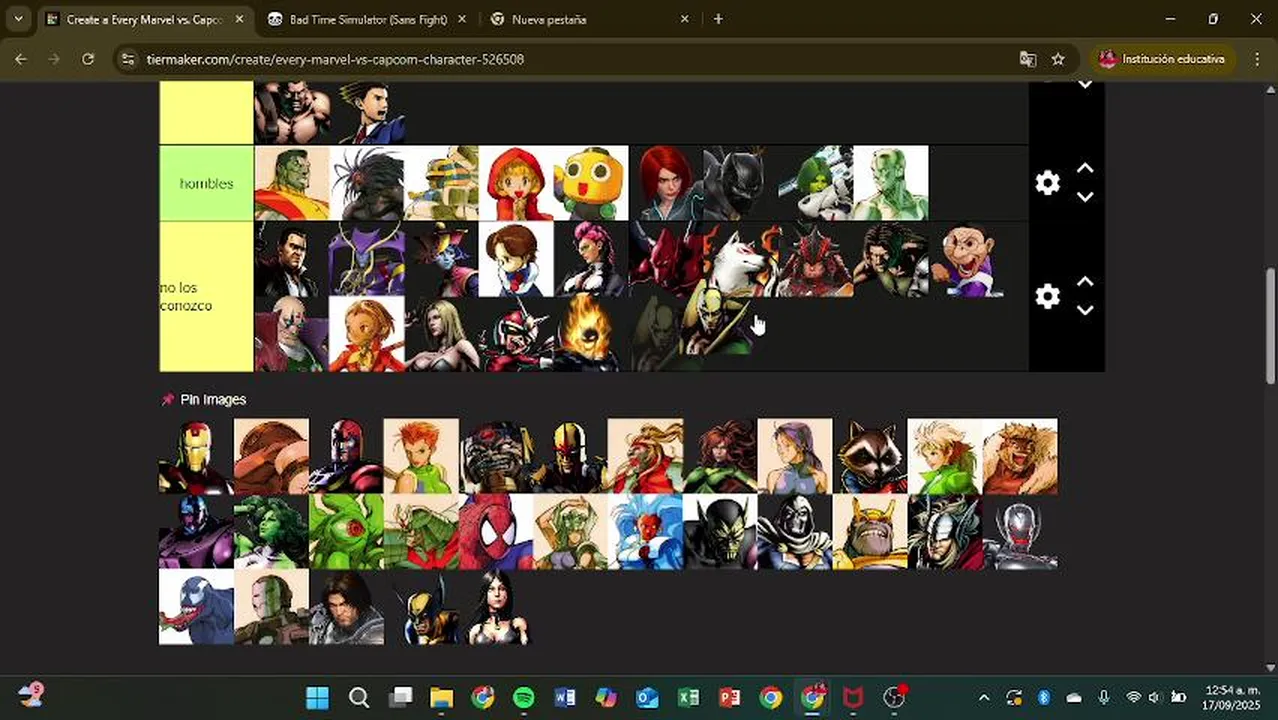
Task: Switch to the Bad Time Simulator (Sans Fight) tab
Action: (x=368, y=19)
